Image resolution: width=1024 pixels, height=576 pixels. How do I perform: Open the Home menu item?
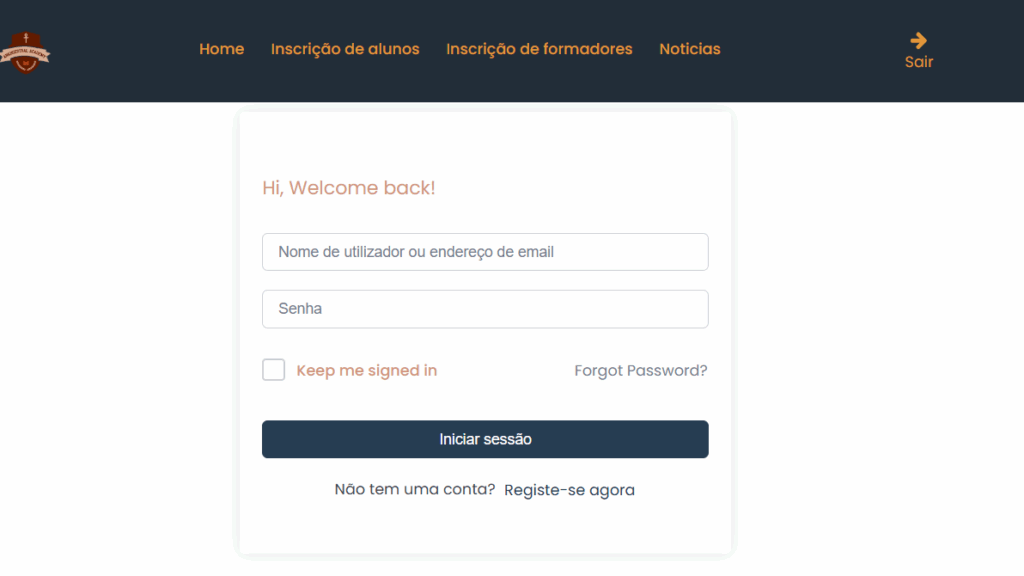(x=221, y=49)
